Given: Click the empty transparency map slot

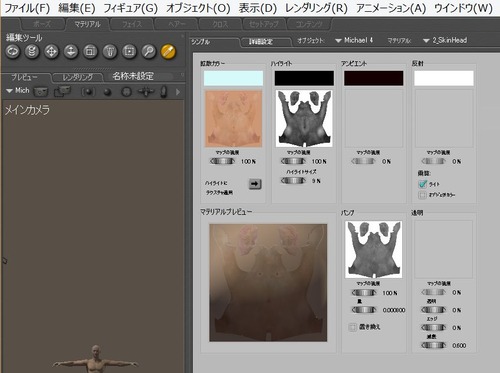Looking at the screenshot, I should coord(444,249).
